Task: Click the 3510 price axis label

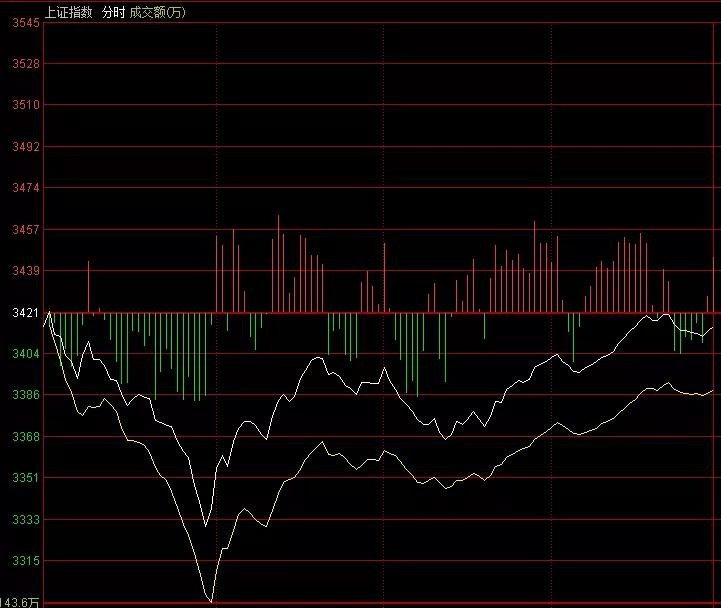Action: (x=26, y=105)
